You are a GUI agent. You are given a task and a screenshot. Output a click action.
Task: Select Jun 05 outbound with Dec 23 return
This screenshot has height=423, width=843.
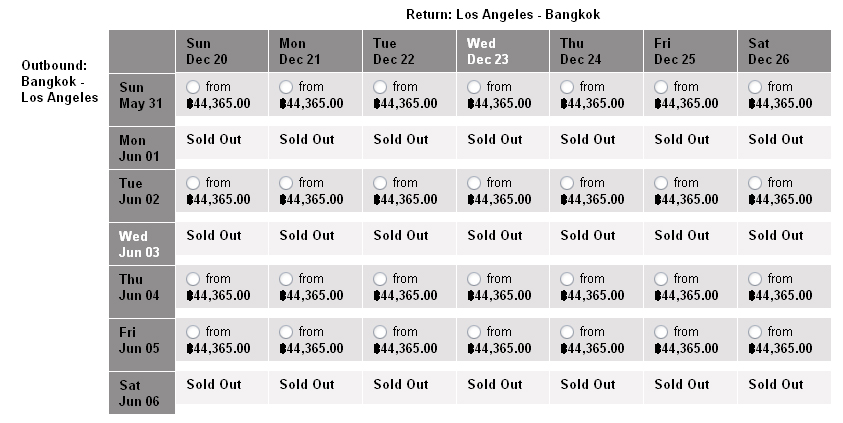coord(474,332)
